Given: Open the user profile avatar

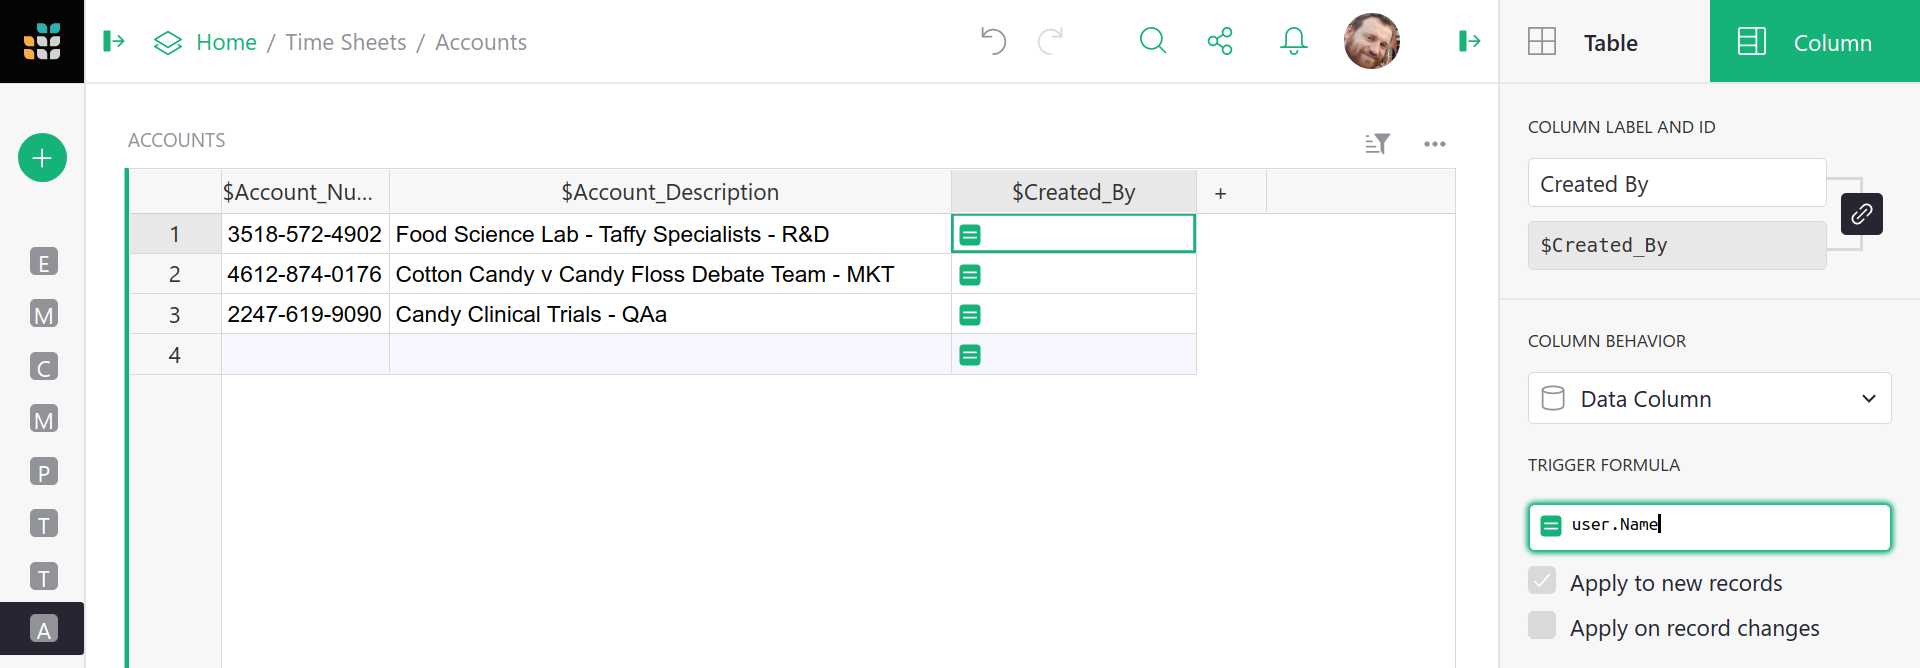Looking at the screenshot, I should [1371, 41].
